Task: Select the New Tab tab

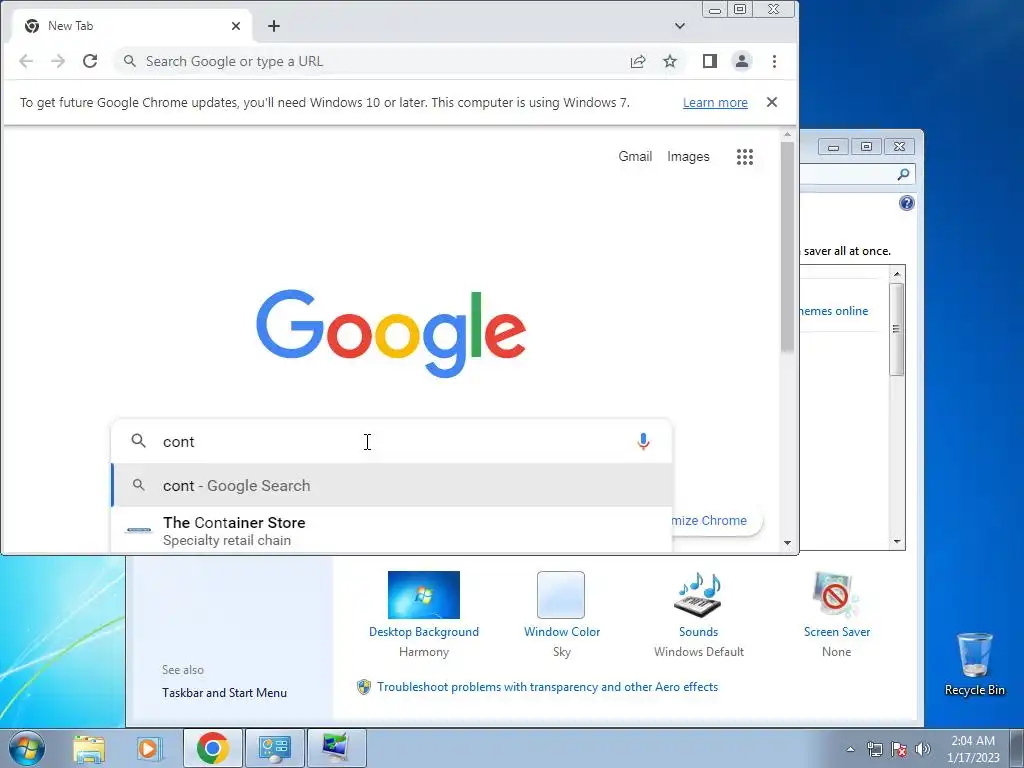Action: tap(132, 26)
